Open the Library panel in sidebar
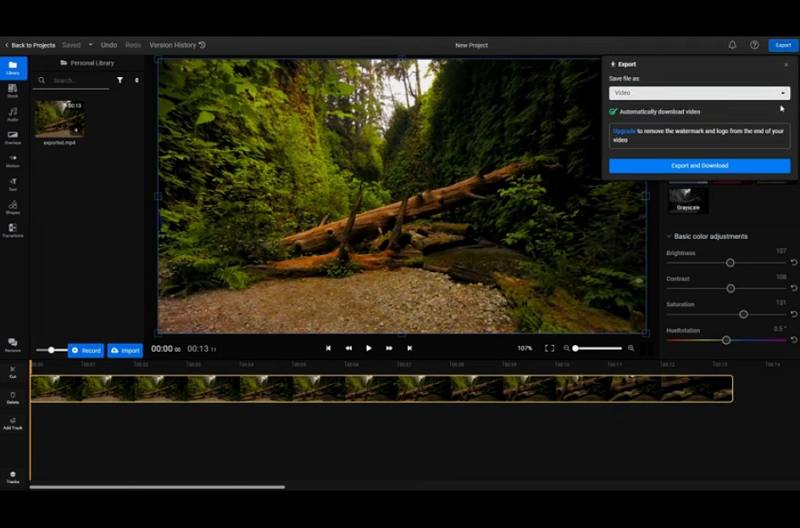The height and width of the screenshot is (528, 800). click(13, 68)
